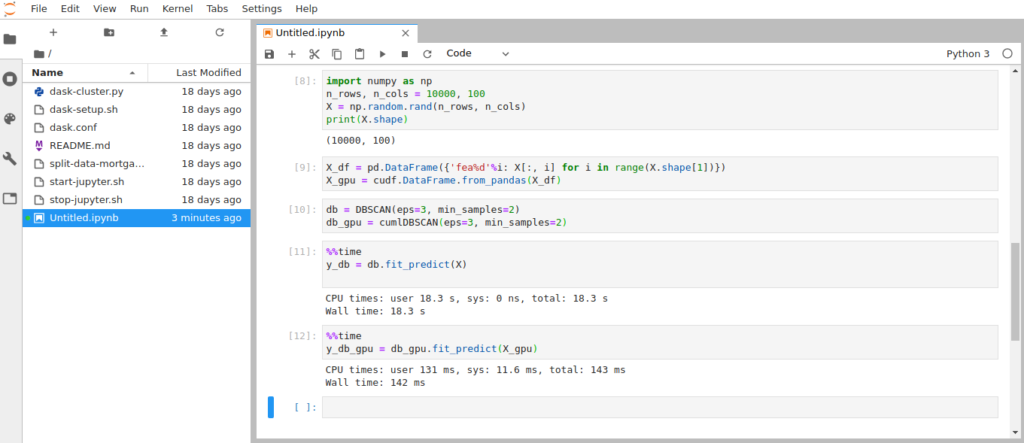Sort files by Last Modified column
Viewport: 1024px width, 443px height.
click(199, 73)
